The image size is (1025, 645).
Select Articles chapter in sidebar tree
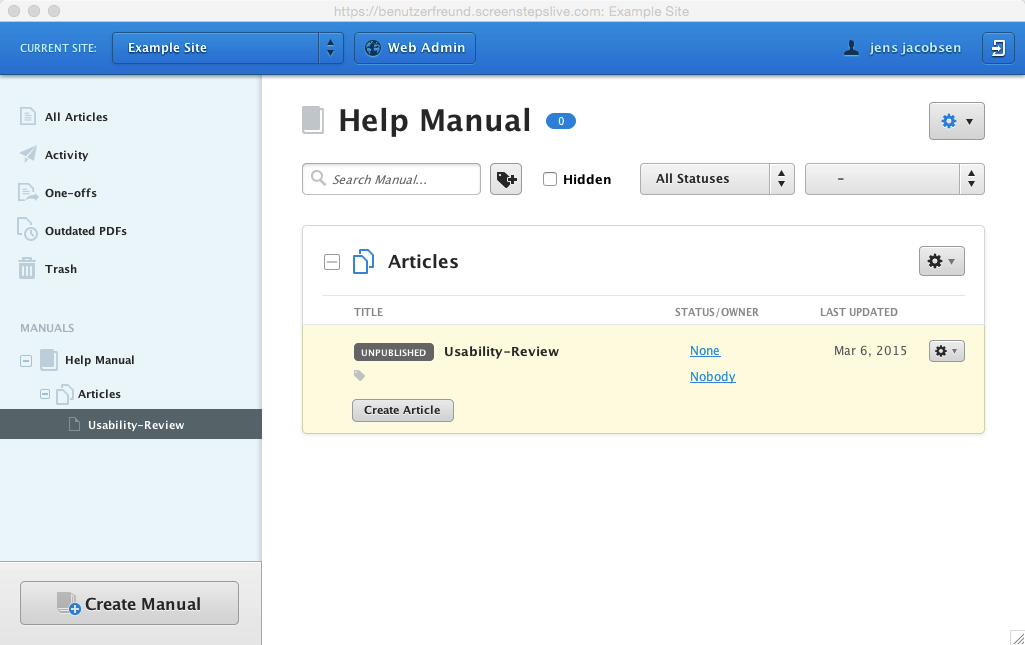99,394
